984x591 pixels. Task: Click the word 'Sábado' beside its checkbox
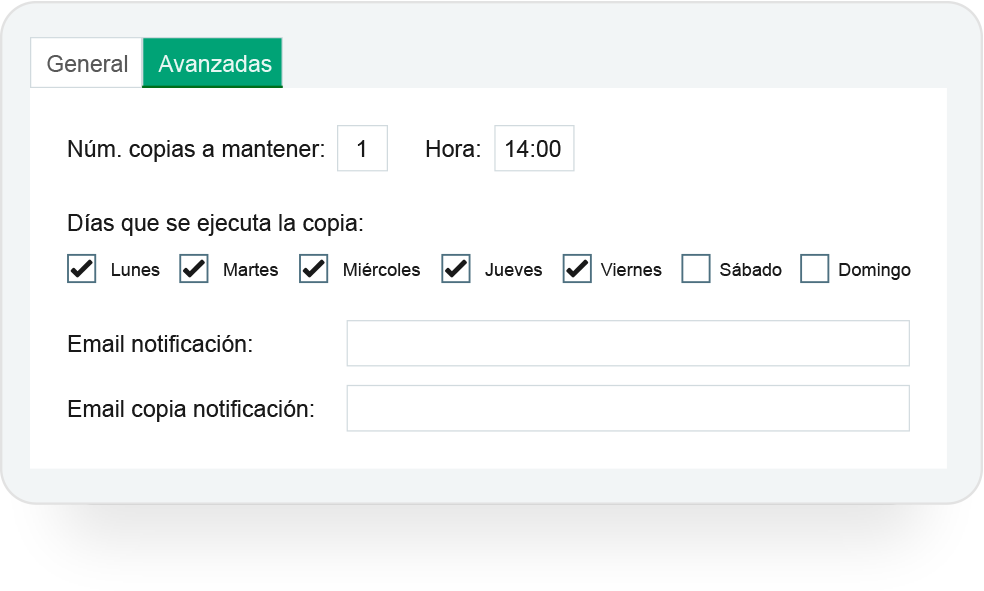pos(750,270)
